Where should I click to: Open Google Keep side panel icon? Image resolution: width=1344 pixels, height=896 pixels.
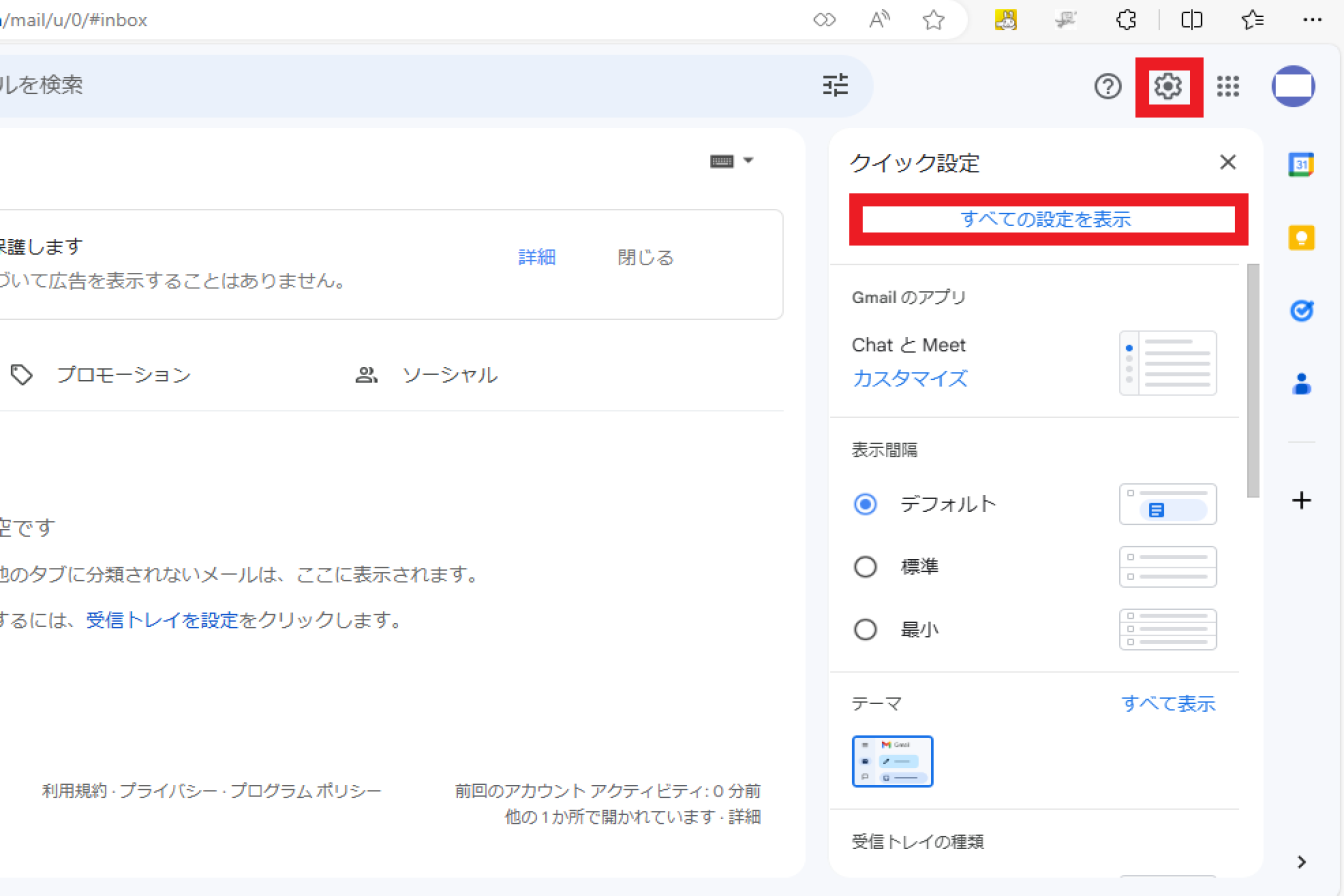pos(1300,238)
